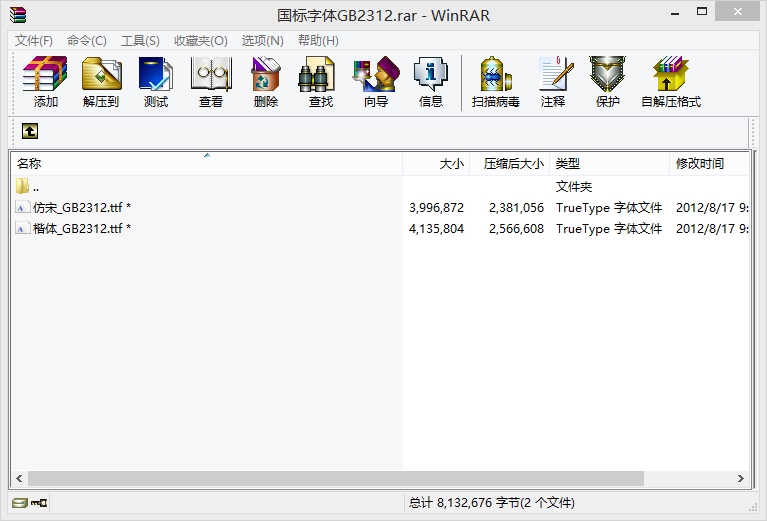Click size value 4,135,804

[436, 229]
